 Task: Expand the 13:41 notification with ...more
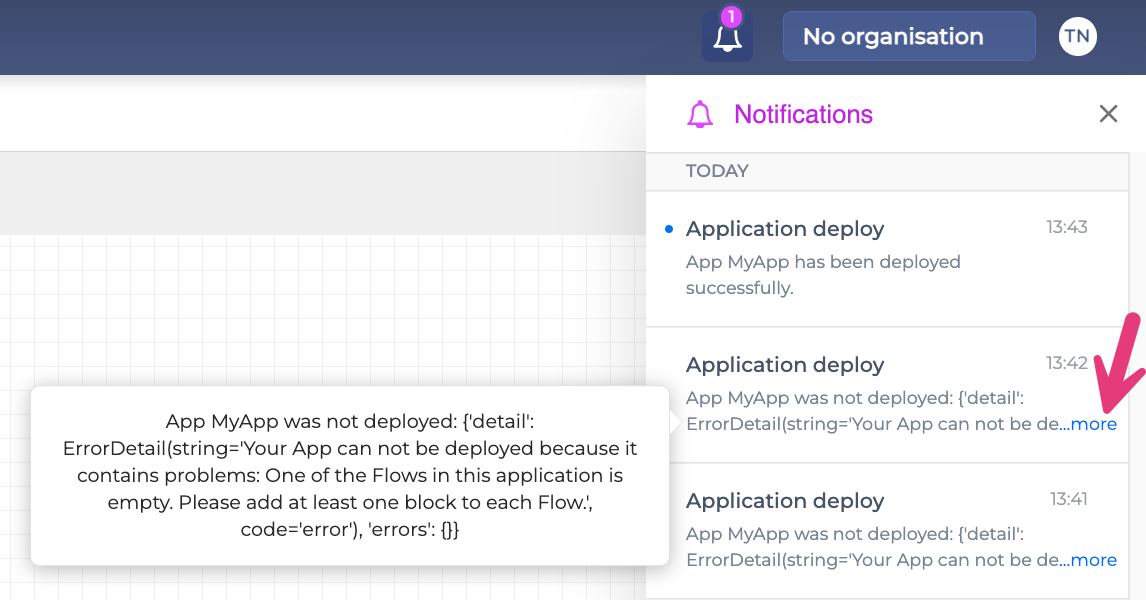pyautogui.click(x=1089, y=560)
